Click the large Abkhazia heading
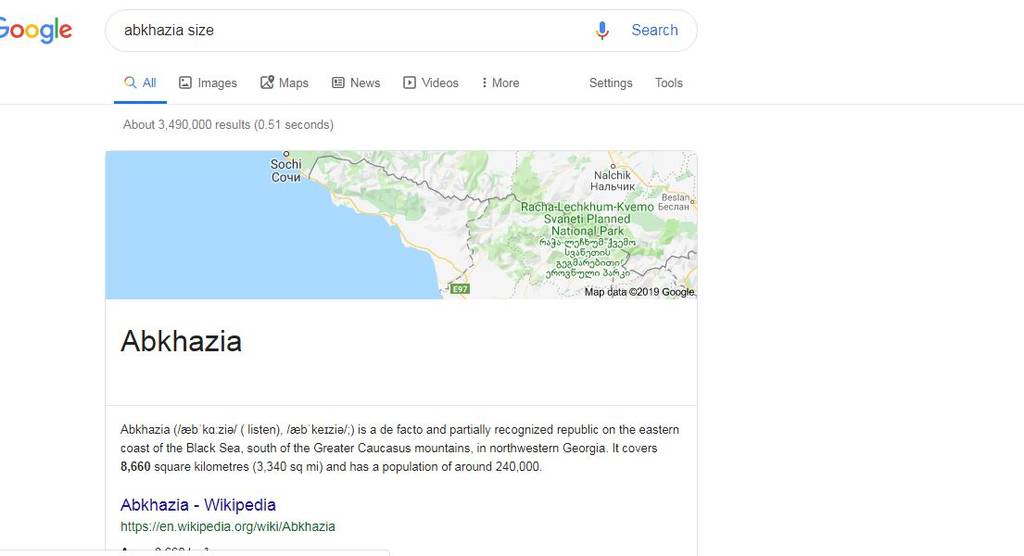This screenshot has height=556, width=1024. (181, 341)
